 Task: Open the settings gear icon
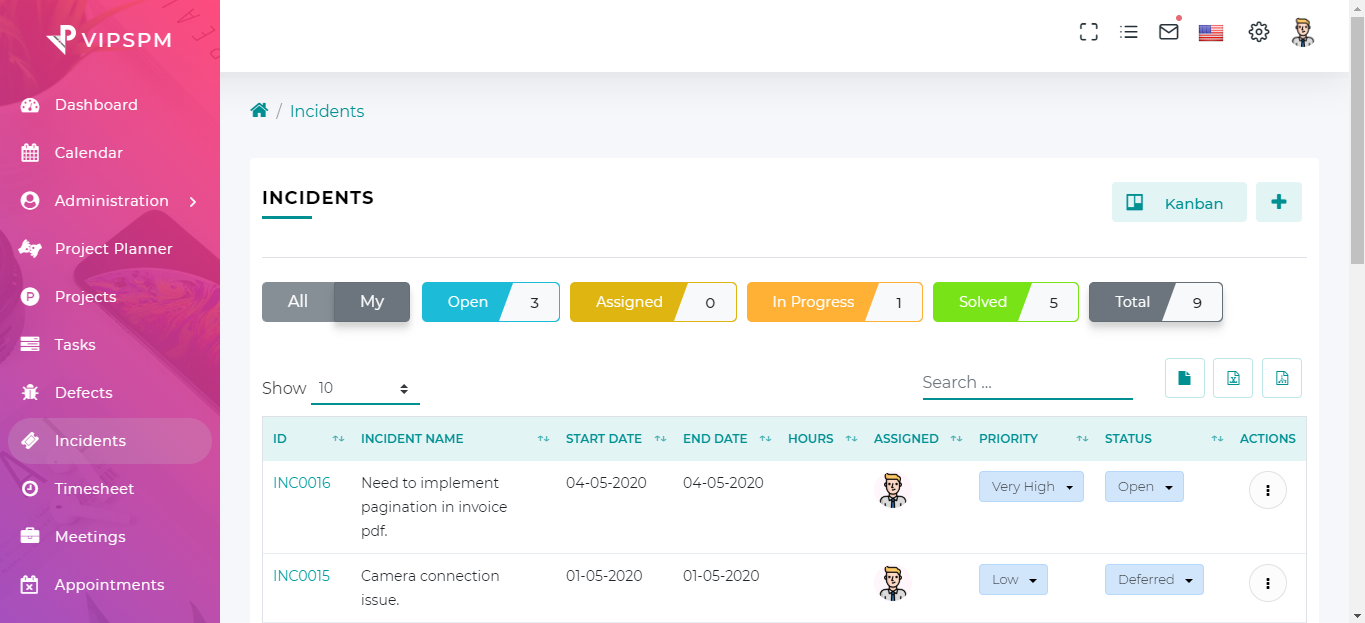coord(1258,32)
